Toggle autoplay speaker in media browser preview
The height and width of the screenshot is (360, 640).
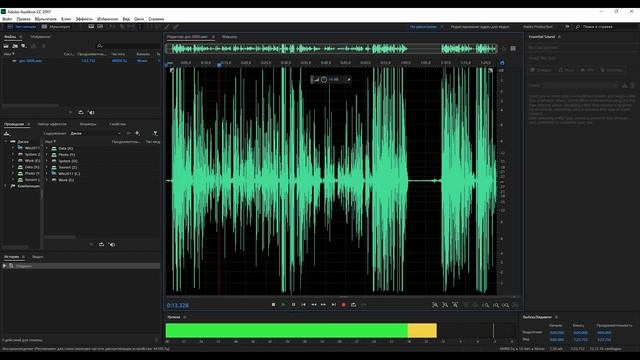tap(112, 244)
